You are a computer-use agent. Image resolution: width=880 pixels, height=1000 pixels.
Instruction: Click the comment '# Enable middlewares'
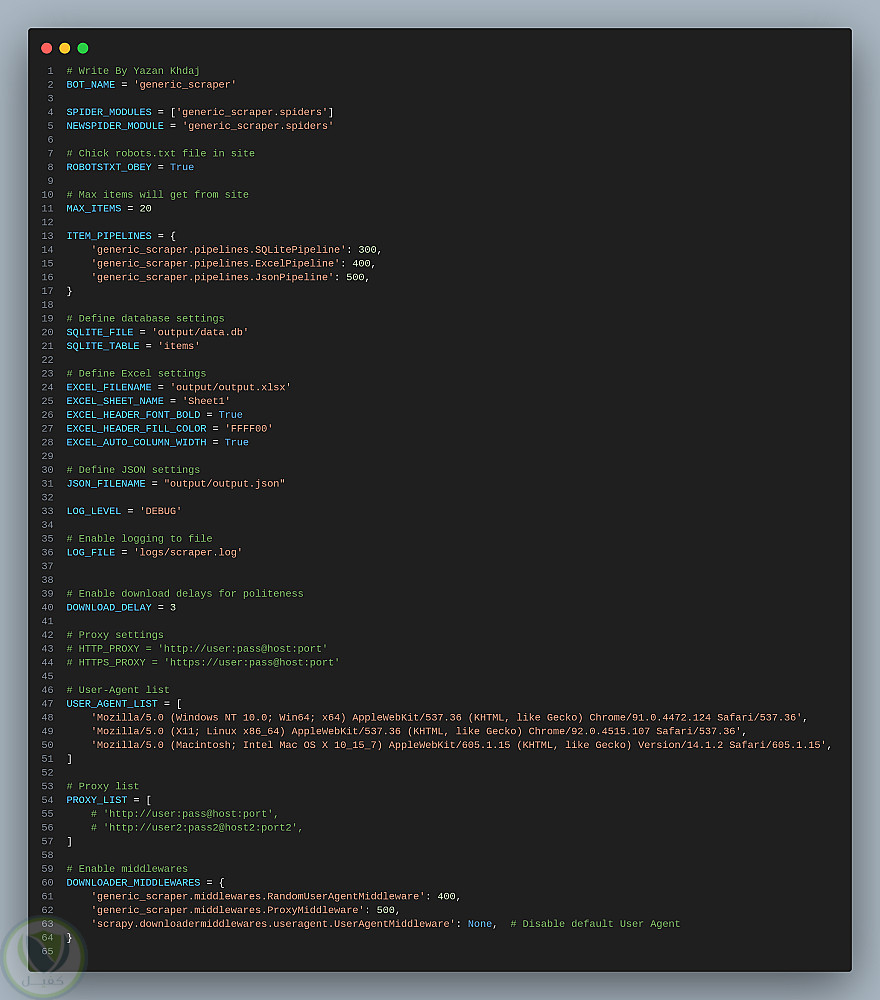tap(127, 869)
